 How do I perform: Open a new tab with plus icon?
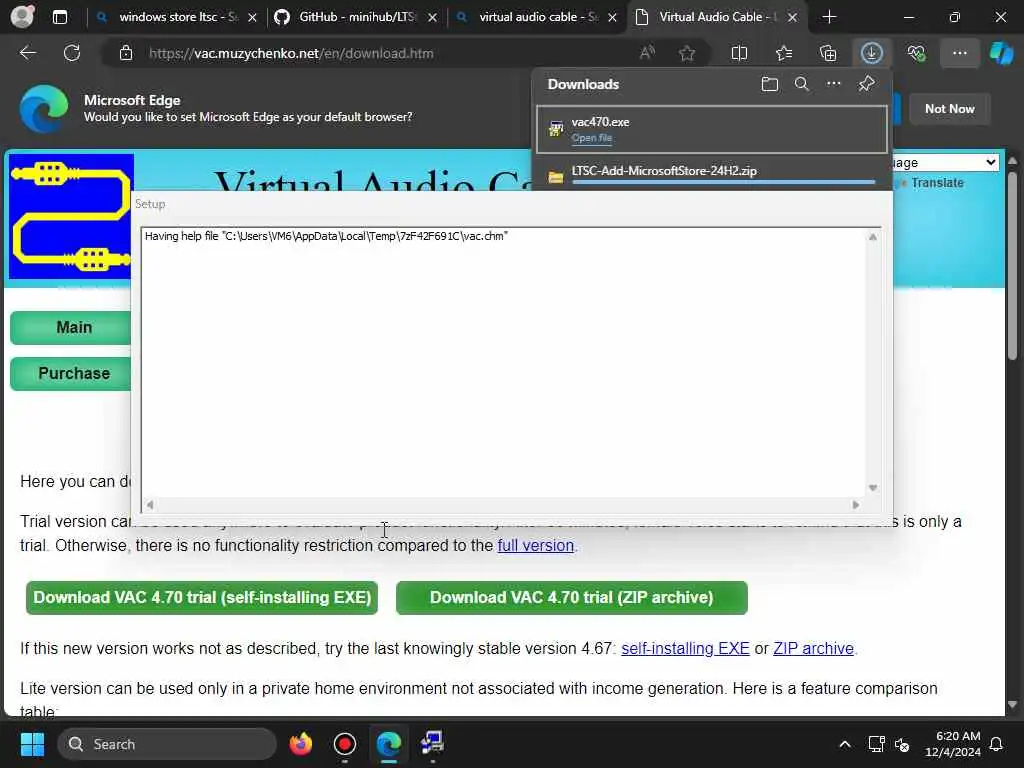[x=829, y=17]
